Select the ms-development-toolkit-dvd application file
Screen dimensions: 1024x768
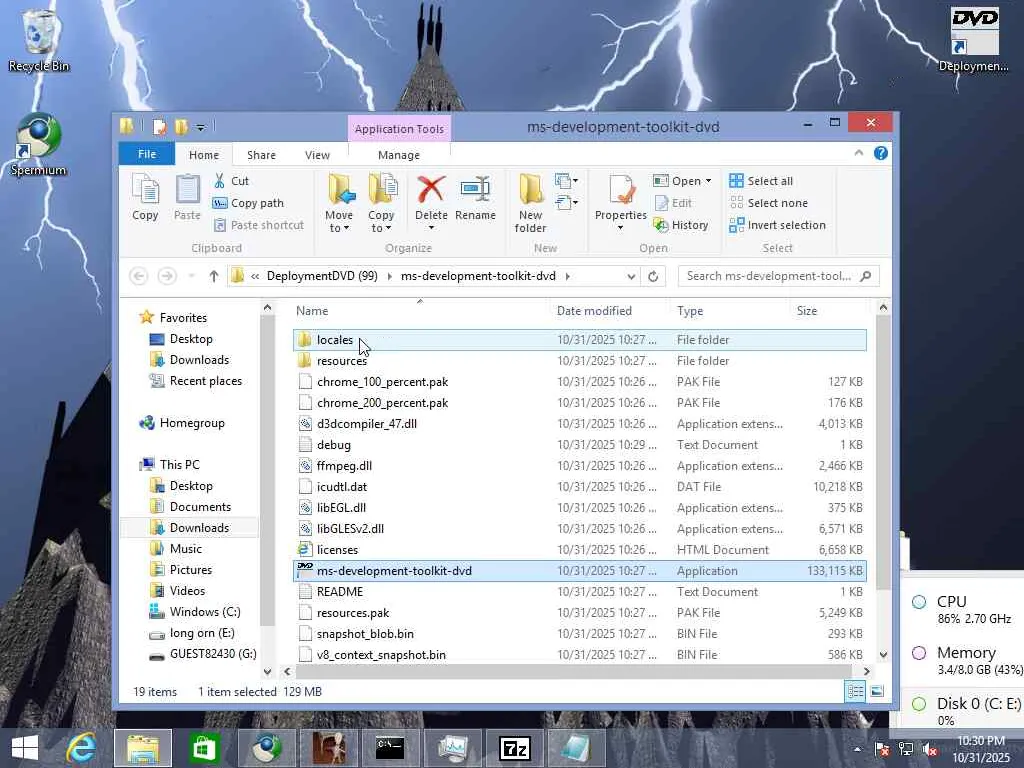[579, 571]
